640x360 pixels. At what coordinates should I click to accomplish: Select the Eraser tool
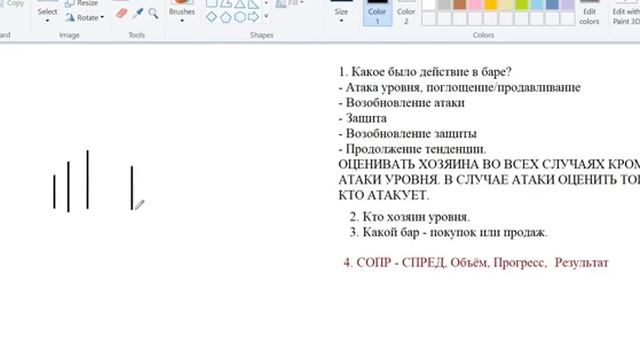pyautogui.click(x=121, y=13)
